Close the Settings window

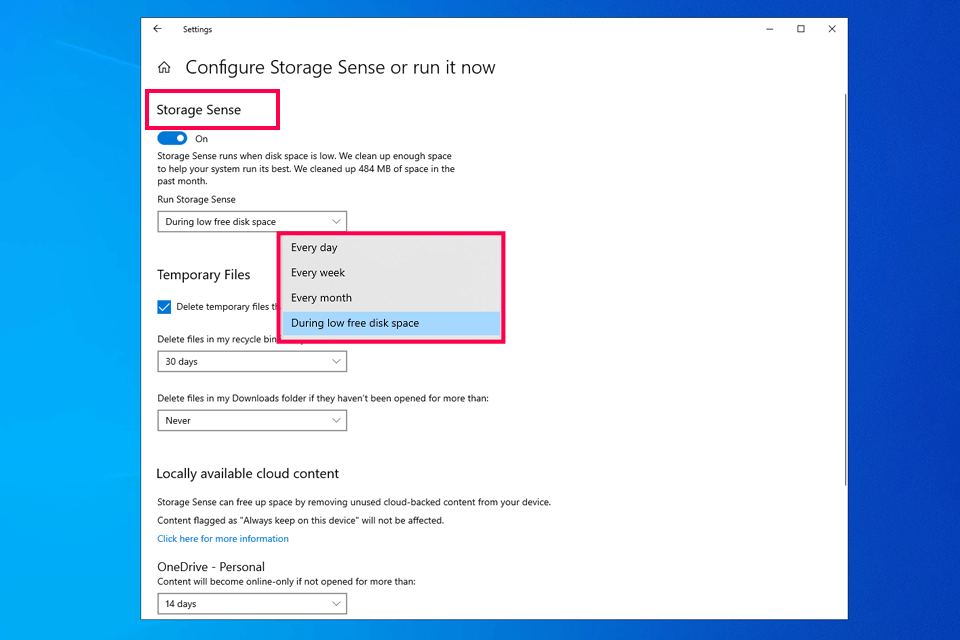[x=832, y=29]
